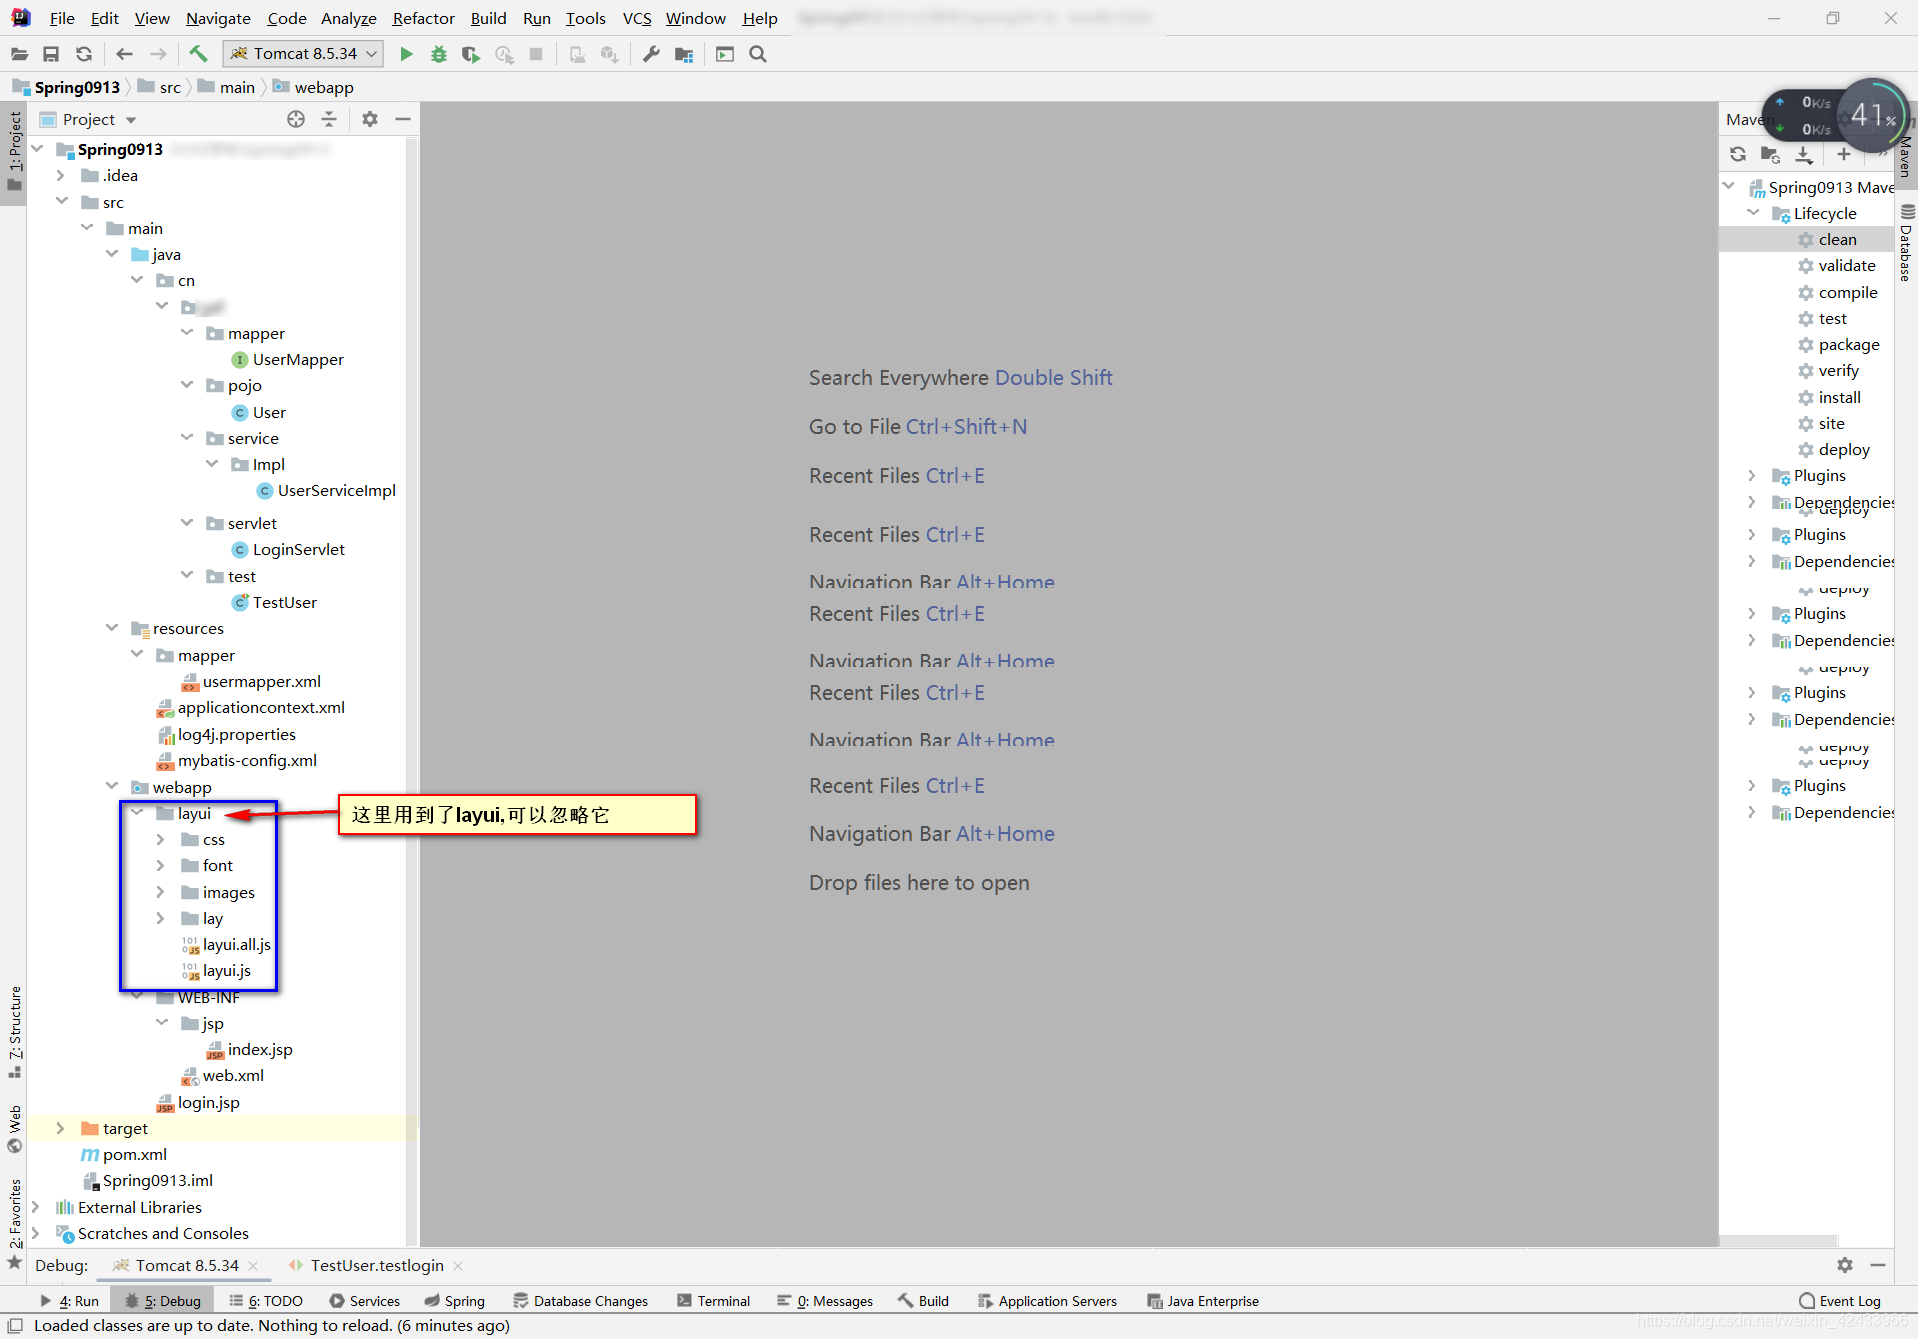Click the Search everywhere magnifier icon
Viewport: 1918px width, 1339px height.
(x=758, y=54)
